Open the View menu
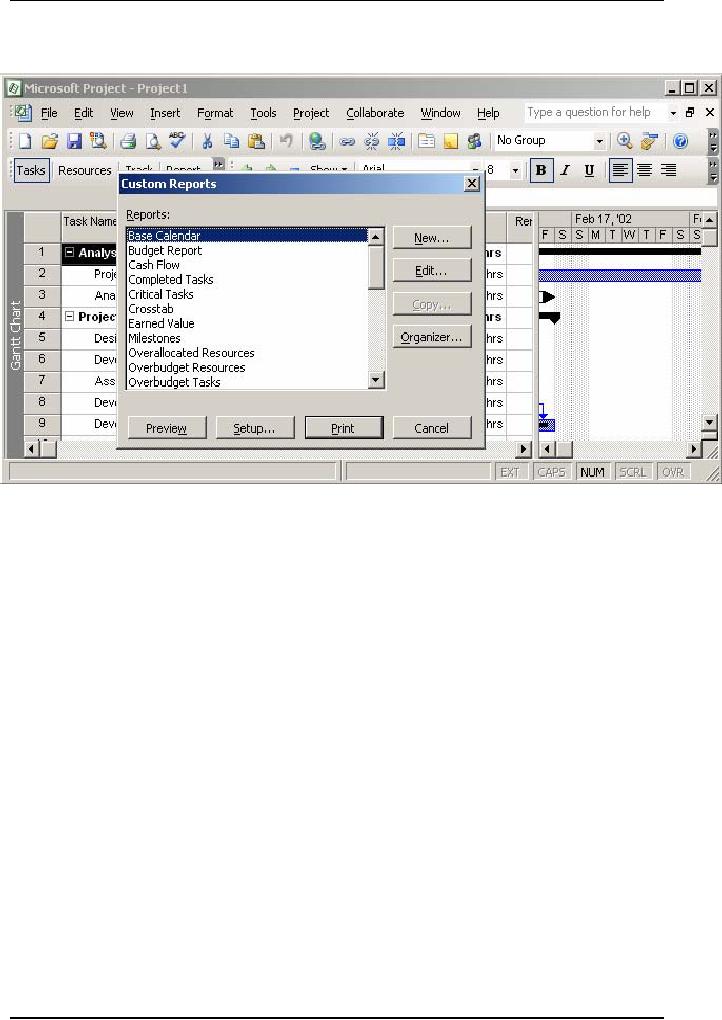This screenshot has height=1020, width=722. pyautogui.click(x=122, y=113)
